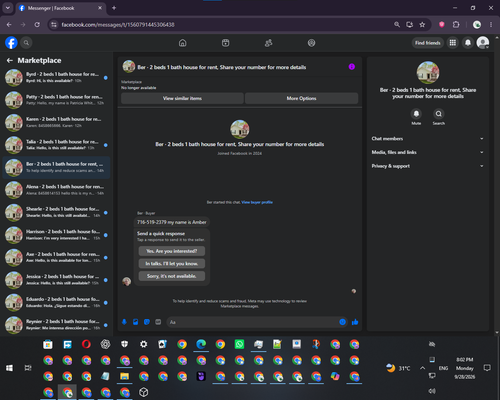Open the emoji picker in message box
Viewport: 500px width, 400px height.
342,322
